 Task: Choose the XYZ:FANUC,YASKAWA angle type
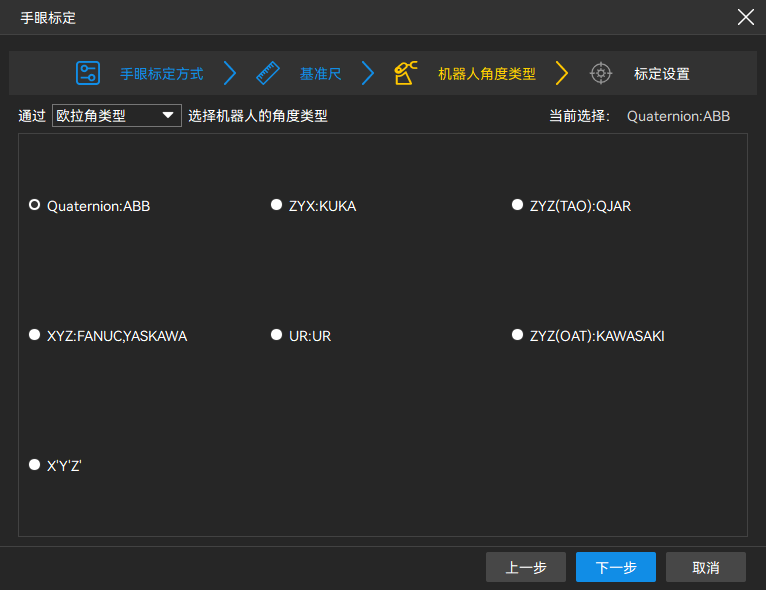pyautogui.click(x=35, y=335)
